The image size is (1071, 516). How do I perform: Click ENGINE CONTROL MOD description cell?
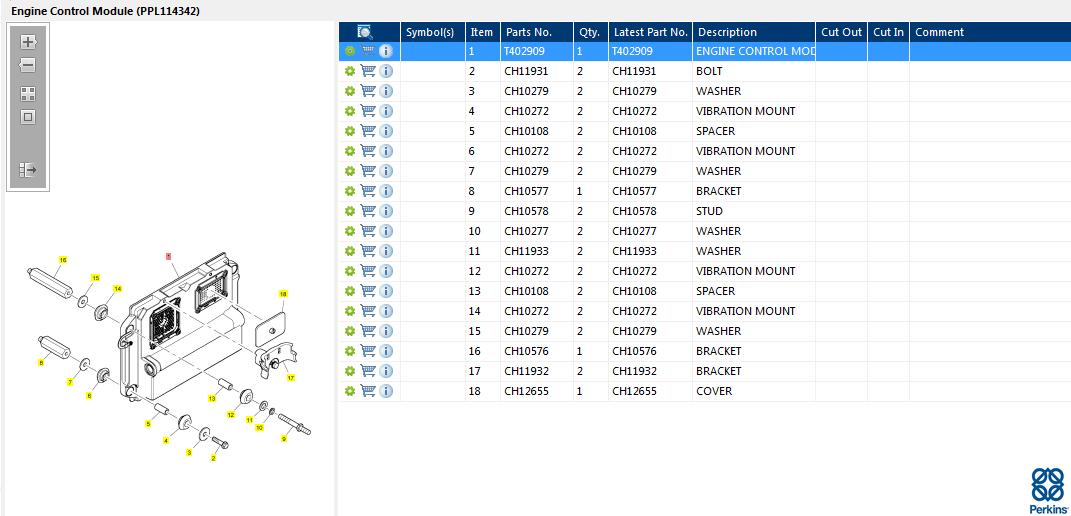click(x=755, y=51)
